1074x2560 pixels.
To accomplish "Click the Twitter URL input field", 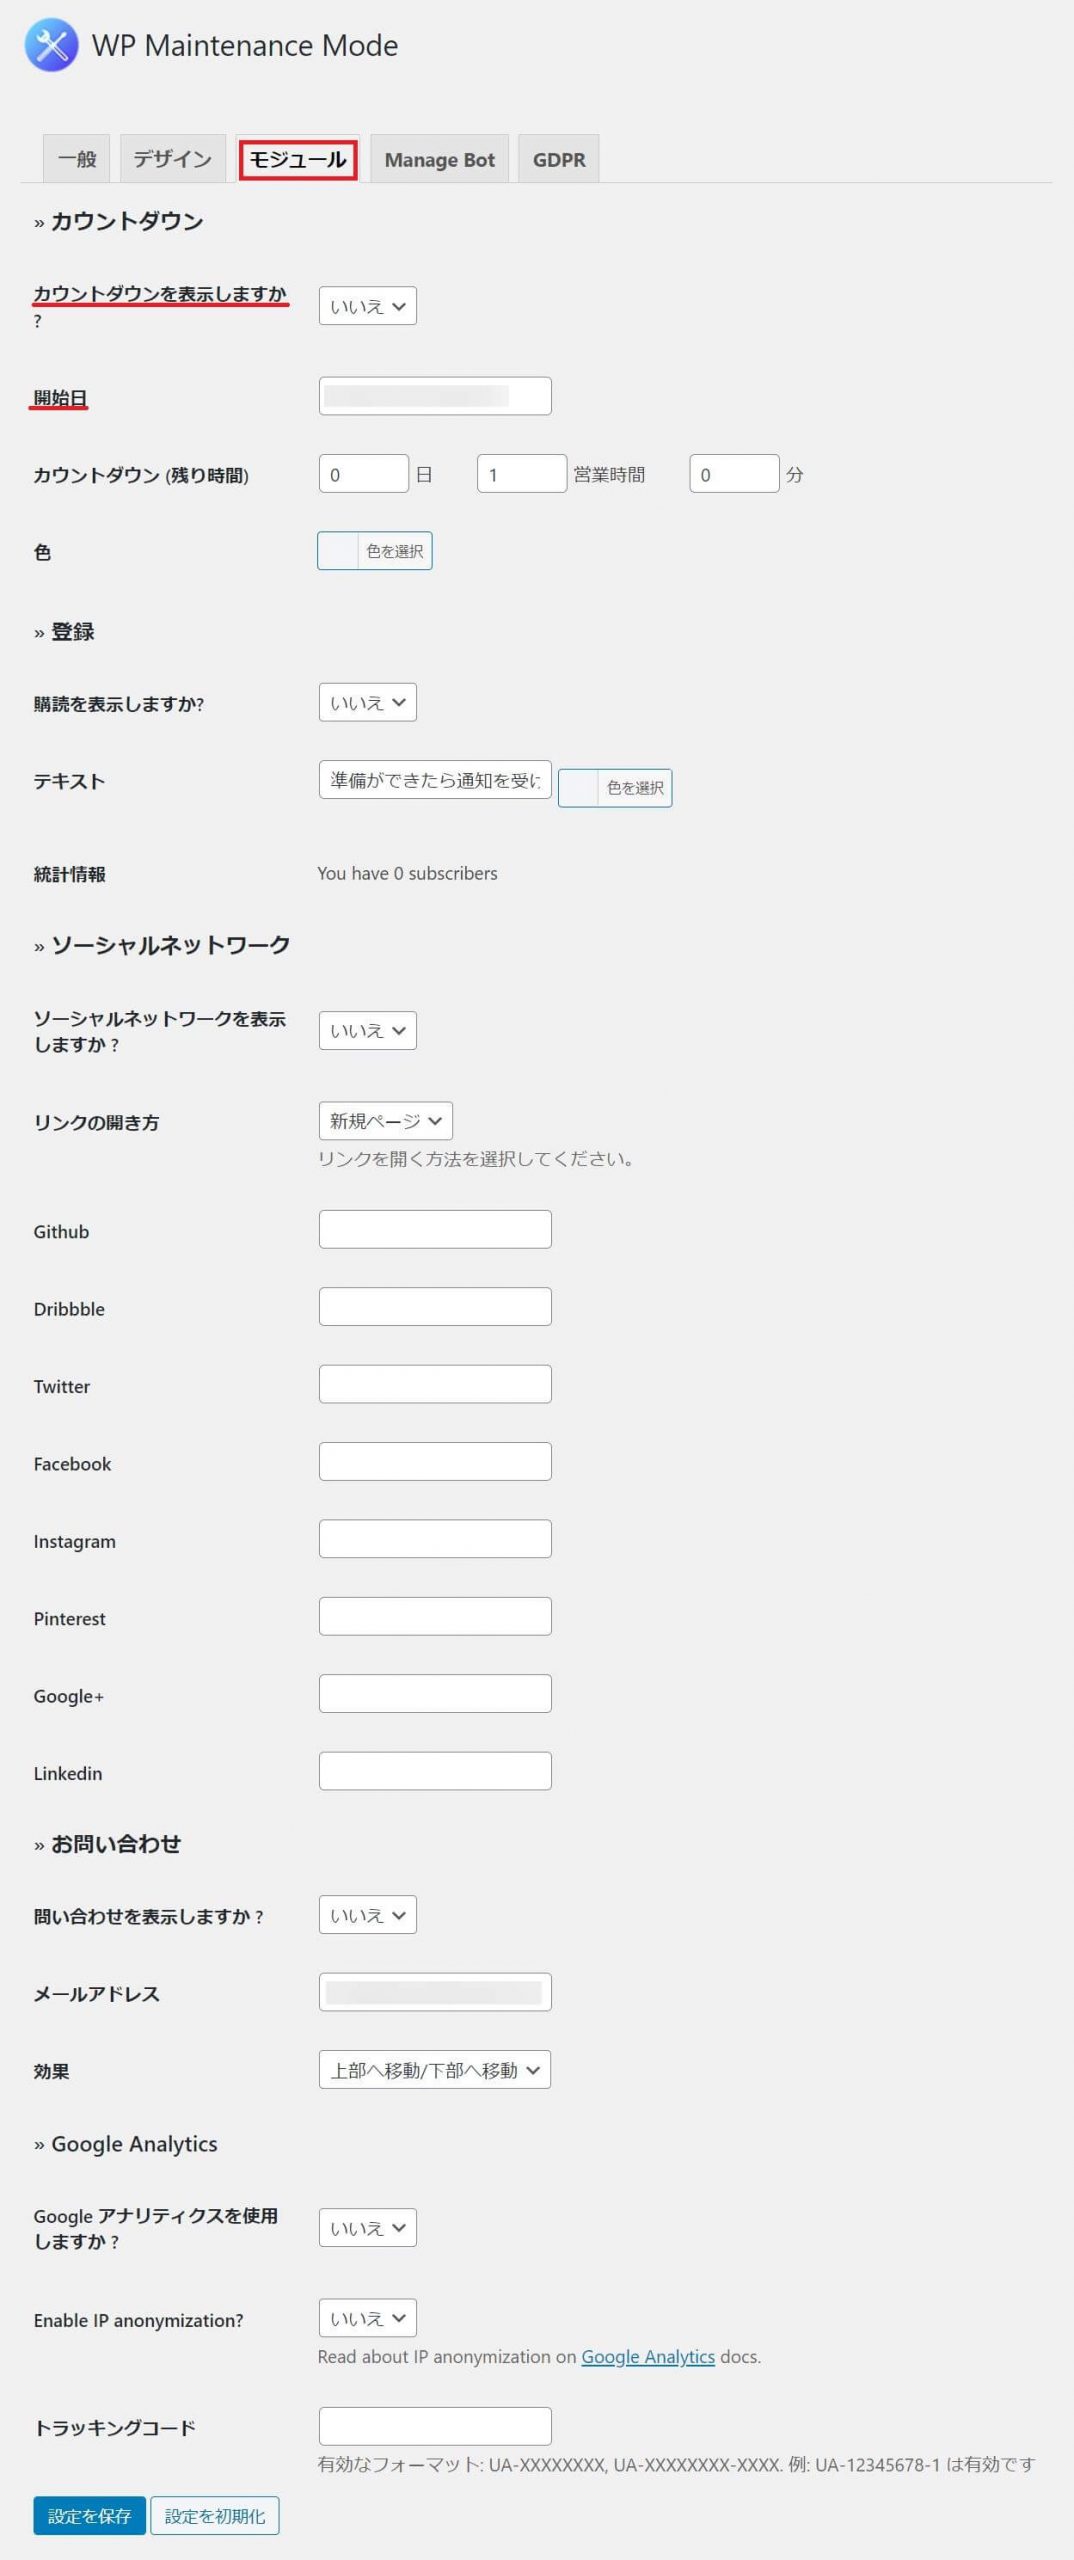I will pyautogui.click(x=434, y=1384).
